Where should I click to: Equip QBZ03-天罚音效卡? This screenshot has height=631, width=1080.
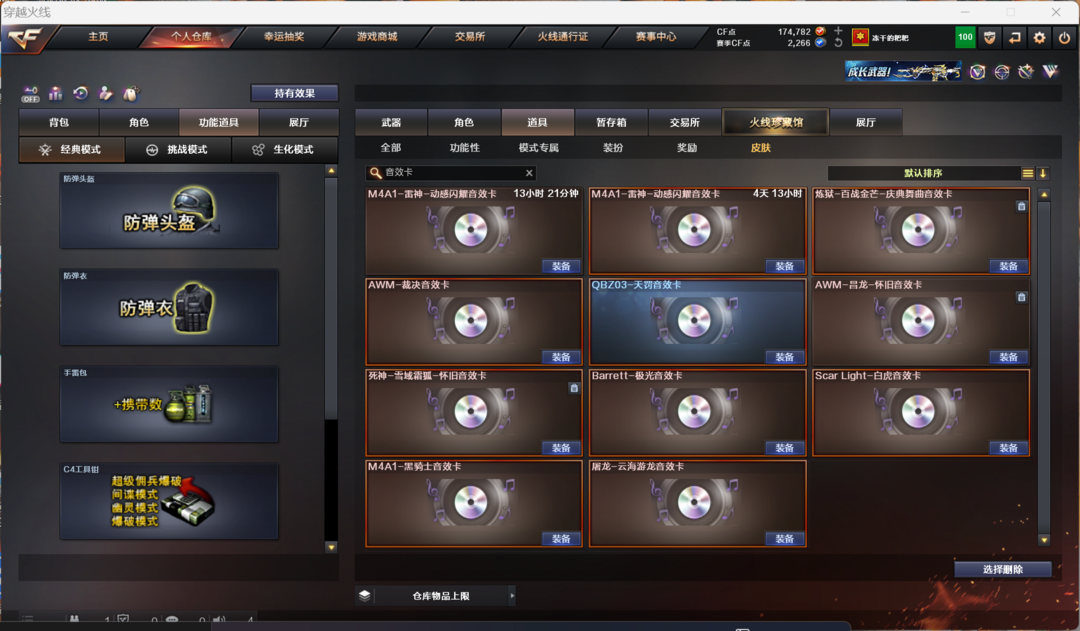(785, 357)
